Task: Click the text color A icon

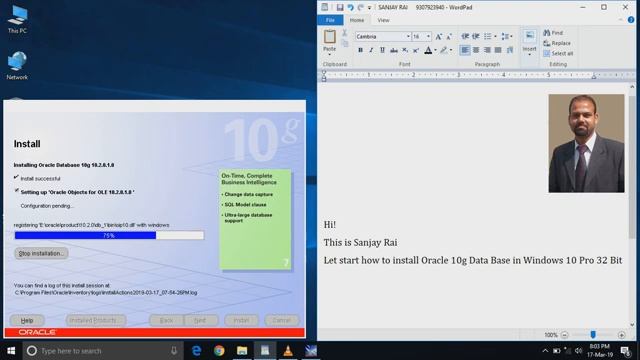Action: coord(428,50)
